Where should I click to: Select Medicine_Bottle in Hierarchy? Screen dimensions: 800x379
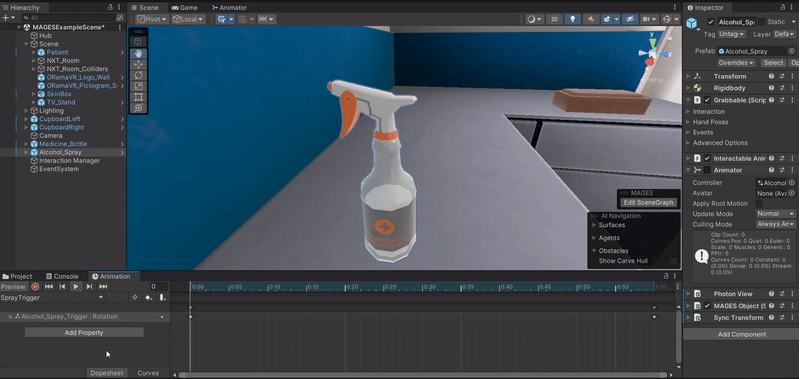(x=63, y=144)
